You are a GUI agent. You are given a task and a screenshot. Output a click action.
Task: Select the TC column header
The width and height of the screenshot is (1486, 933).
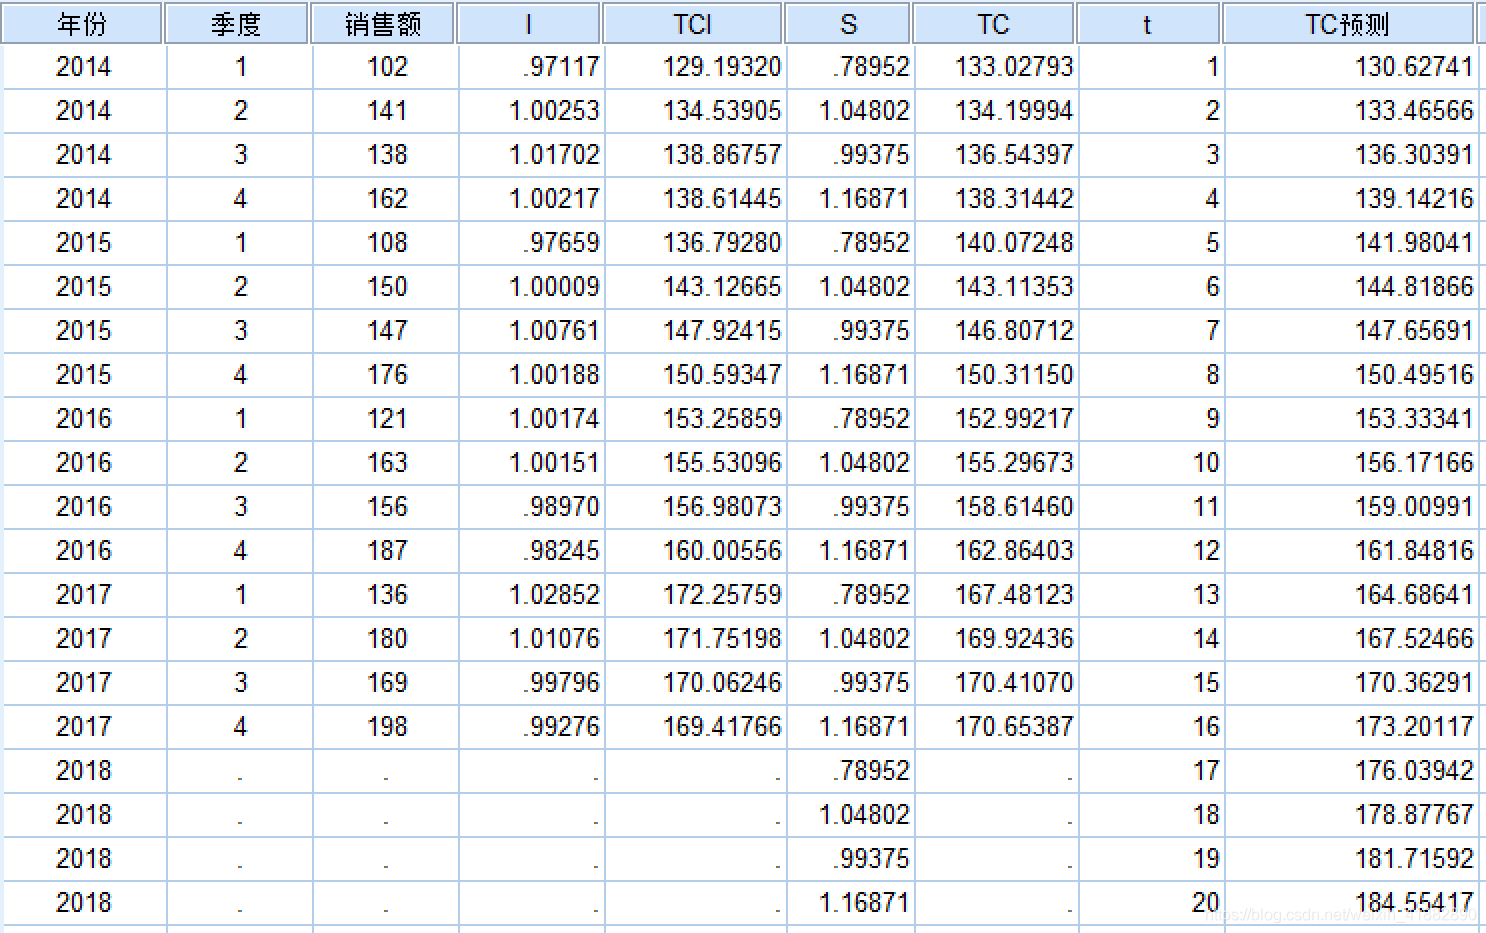[994, 23]
